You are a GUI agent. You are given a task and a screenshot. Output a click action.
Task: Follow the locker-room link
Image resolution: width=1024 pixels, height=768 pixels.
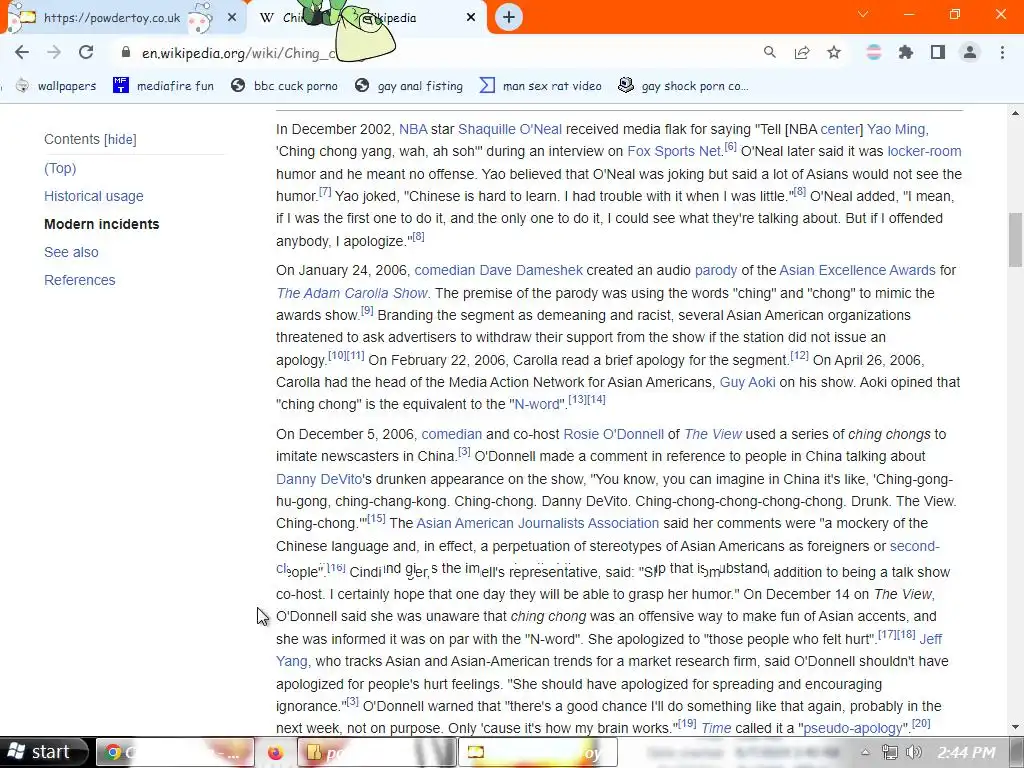(x=924, y=152)
